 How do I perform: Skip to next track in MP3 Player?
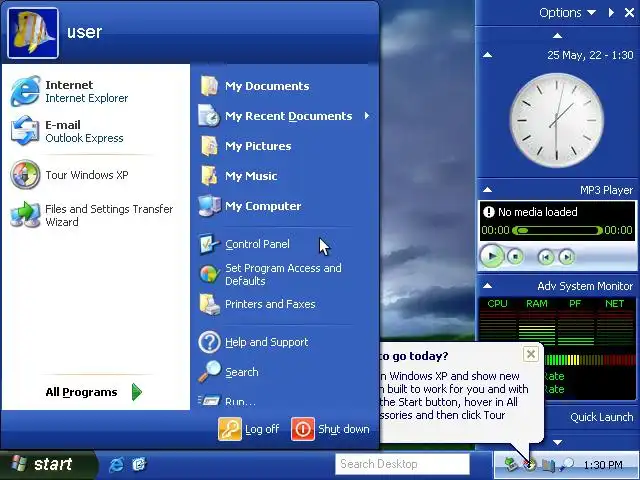click(x=566, y=257)
